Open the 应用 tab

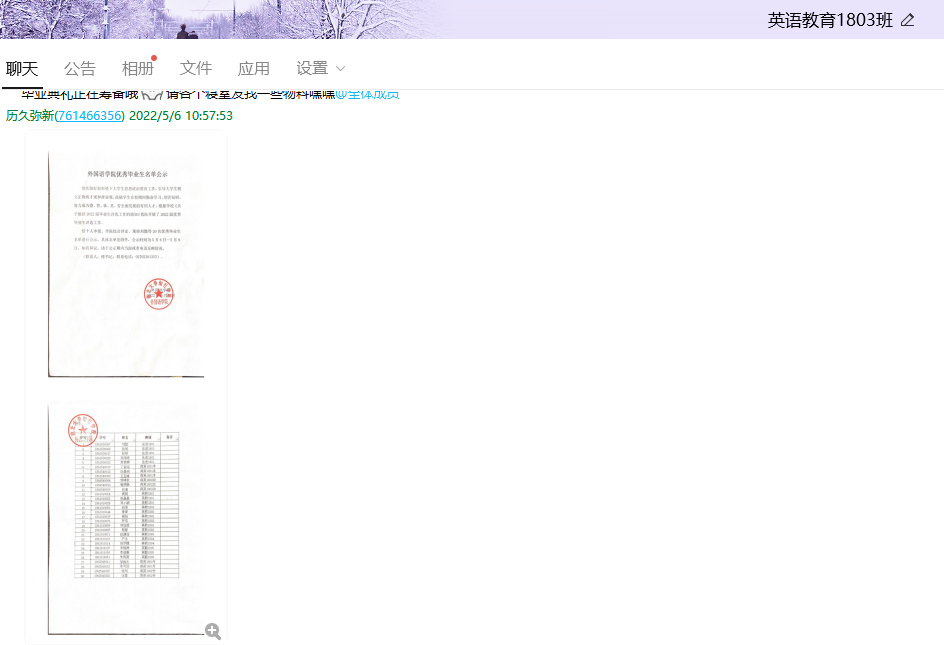click(254, 68)
